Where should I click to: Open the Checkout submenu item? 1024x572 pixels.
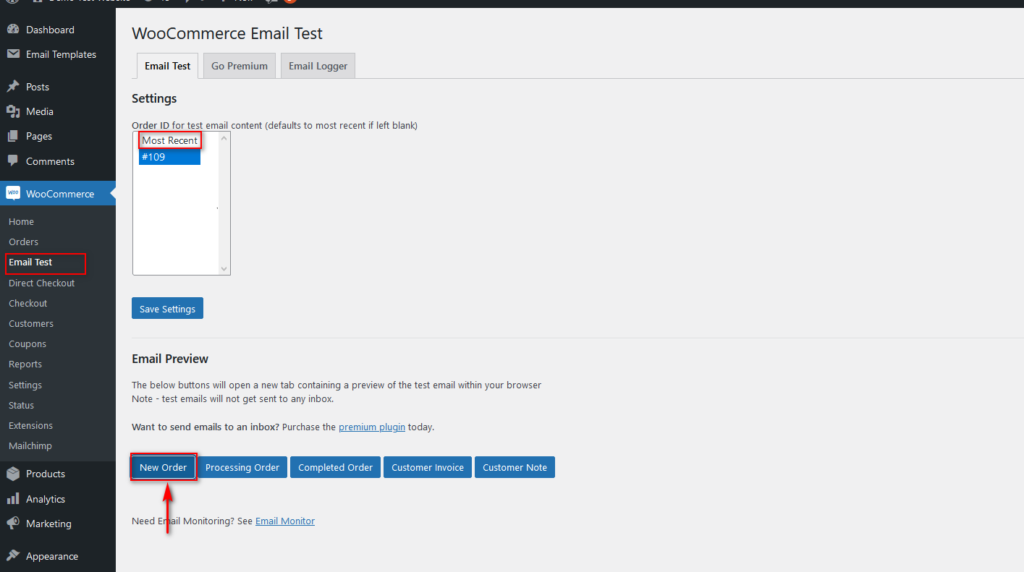(28, 303)
